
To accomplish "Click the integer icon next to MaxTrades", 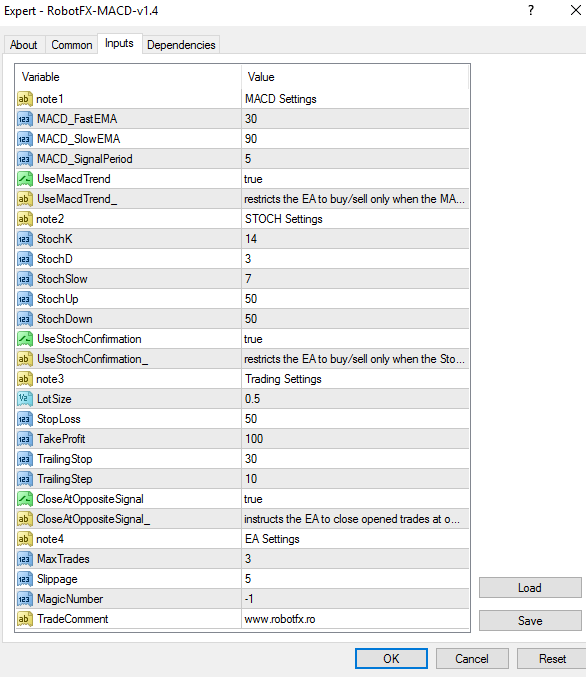I will tap(25, 559).
